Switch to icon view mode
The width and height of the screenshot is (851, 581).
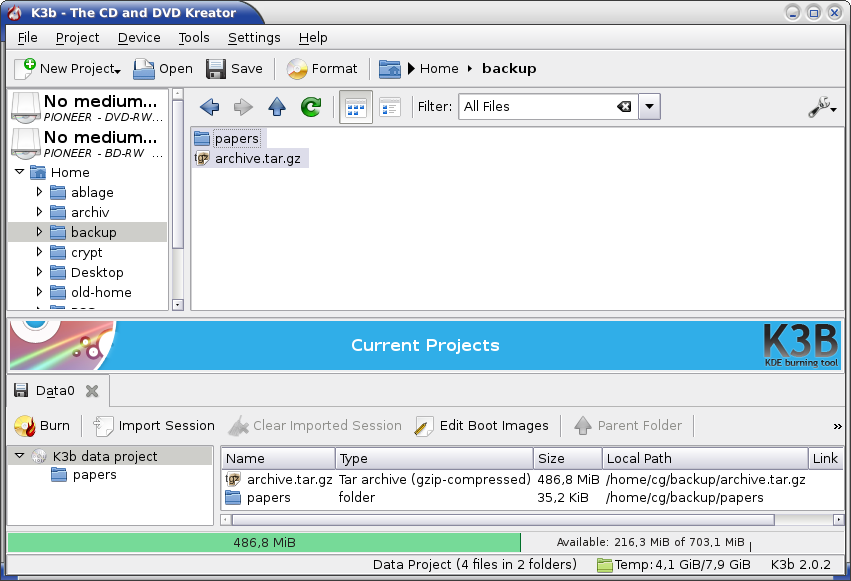355,107
